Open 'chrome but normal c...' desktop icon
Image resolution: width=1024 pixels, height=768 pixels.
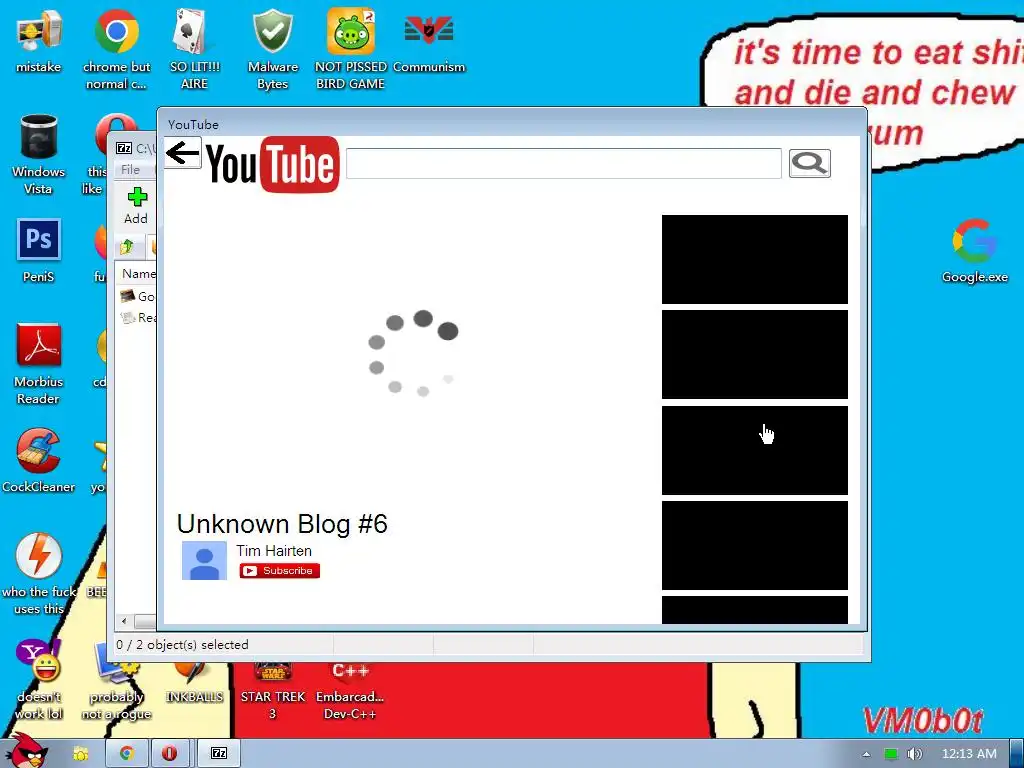tap(116, 49)
